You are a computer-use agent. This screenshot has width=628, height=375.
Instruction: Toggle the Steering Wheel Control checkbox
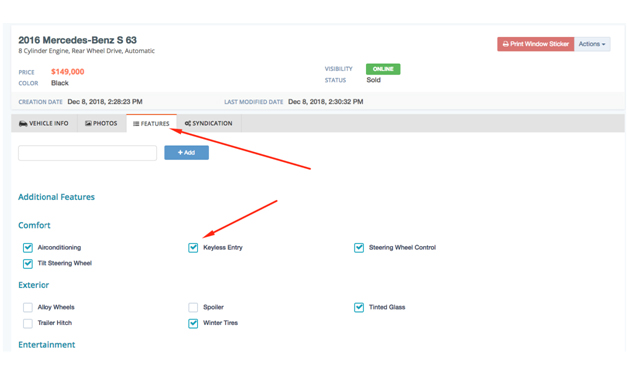359,248
